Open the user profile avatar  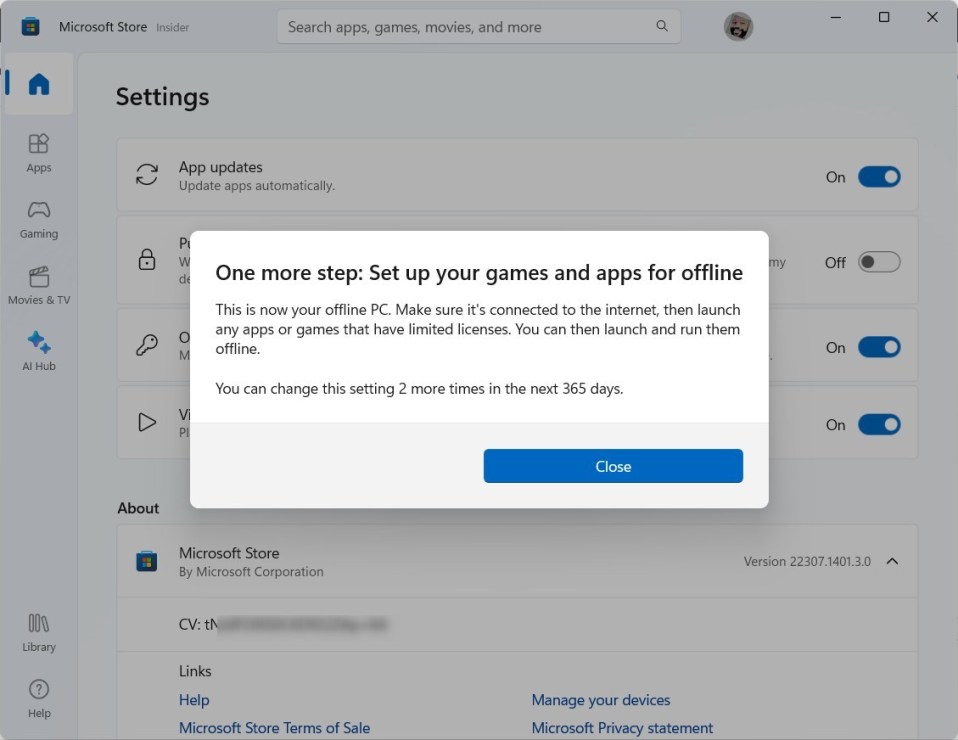tap(738, 27)
